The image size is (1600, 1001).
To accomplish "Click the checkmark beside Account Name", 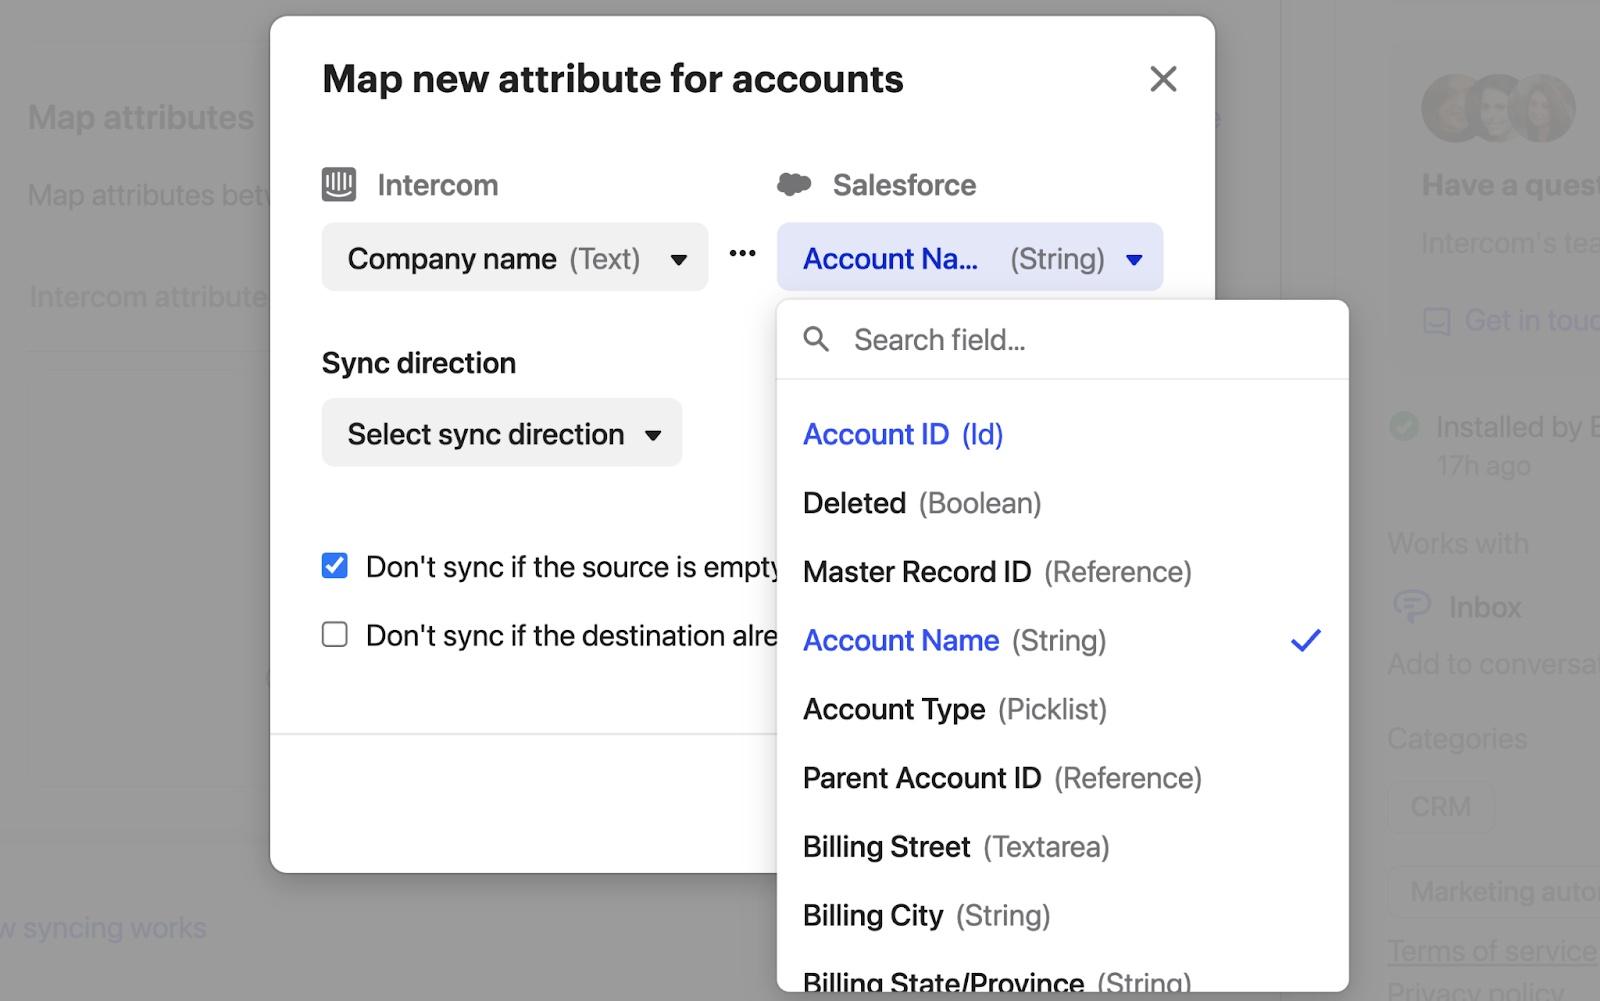I will click(1306, 640).
